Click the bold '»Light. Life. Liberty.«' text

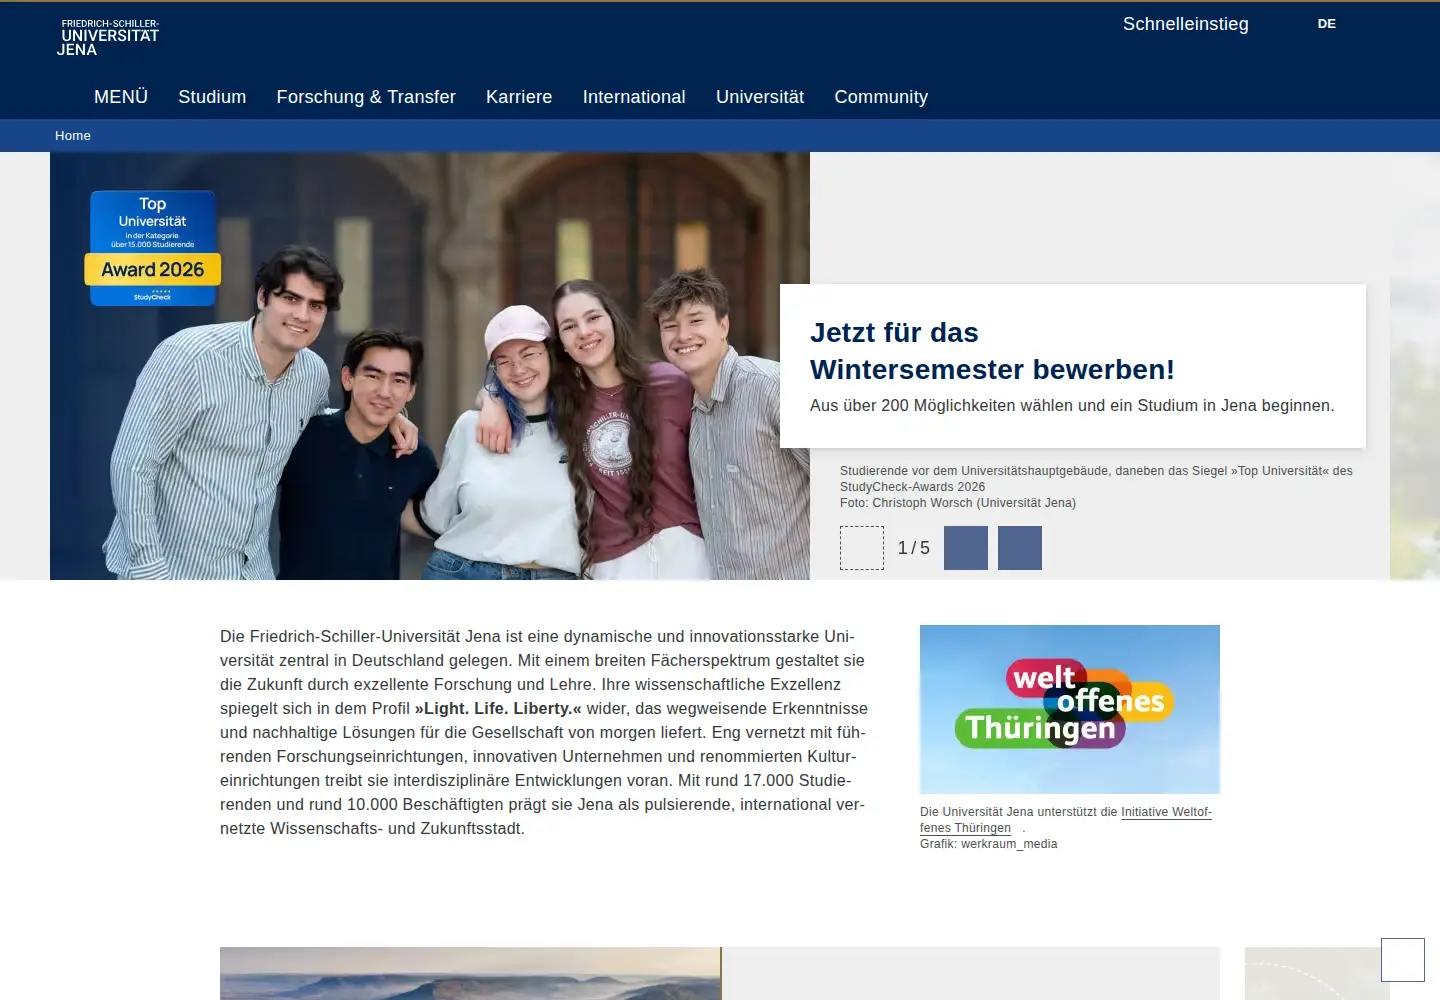coord(498,709)
